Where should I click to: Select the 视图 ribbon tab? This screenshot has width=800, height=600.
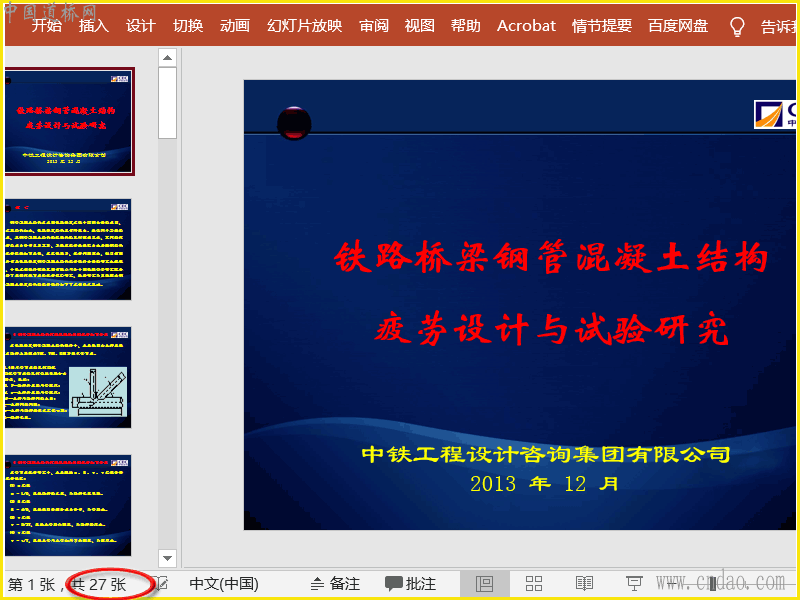419,26
